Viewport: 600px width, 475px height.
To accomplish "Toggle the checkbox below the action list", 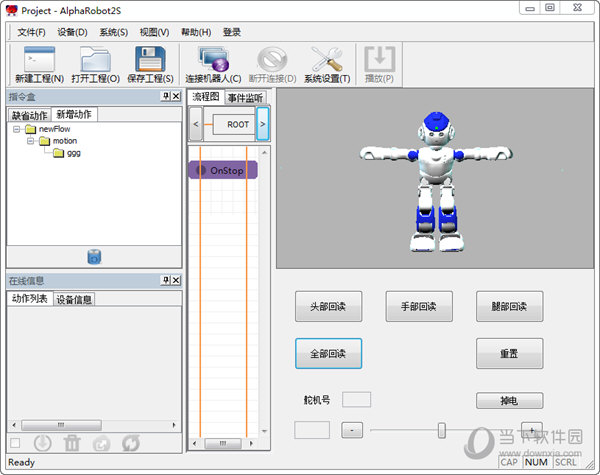I will coord(15,443).
